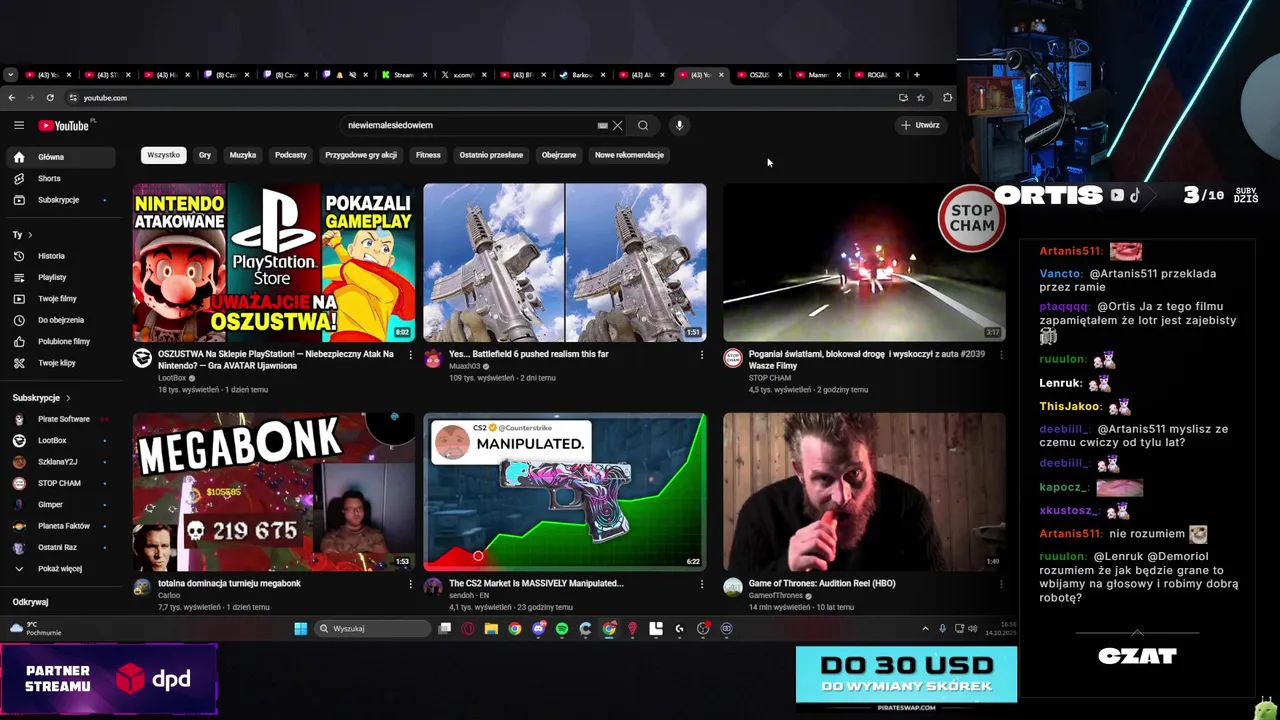Open the on-screen keyboard icon in search box

(x=602, y=125)
